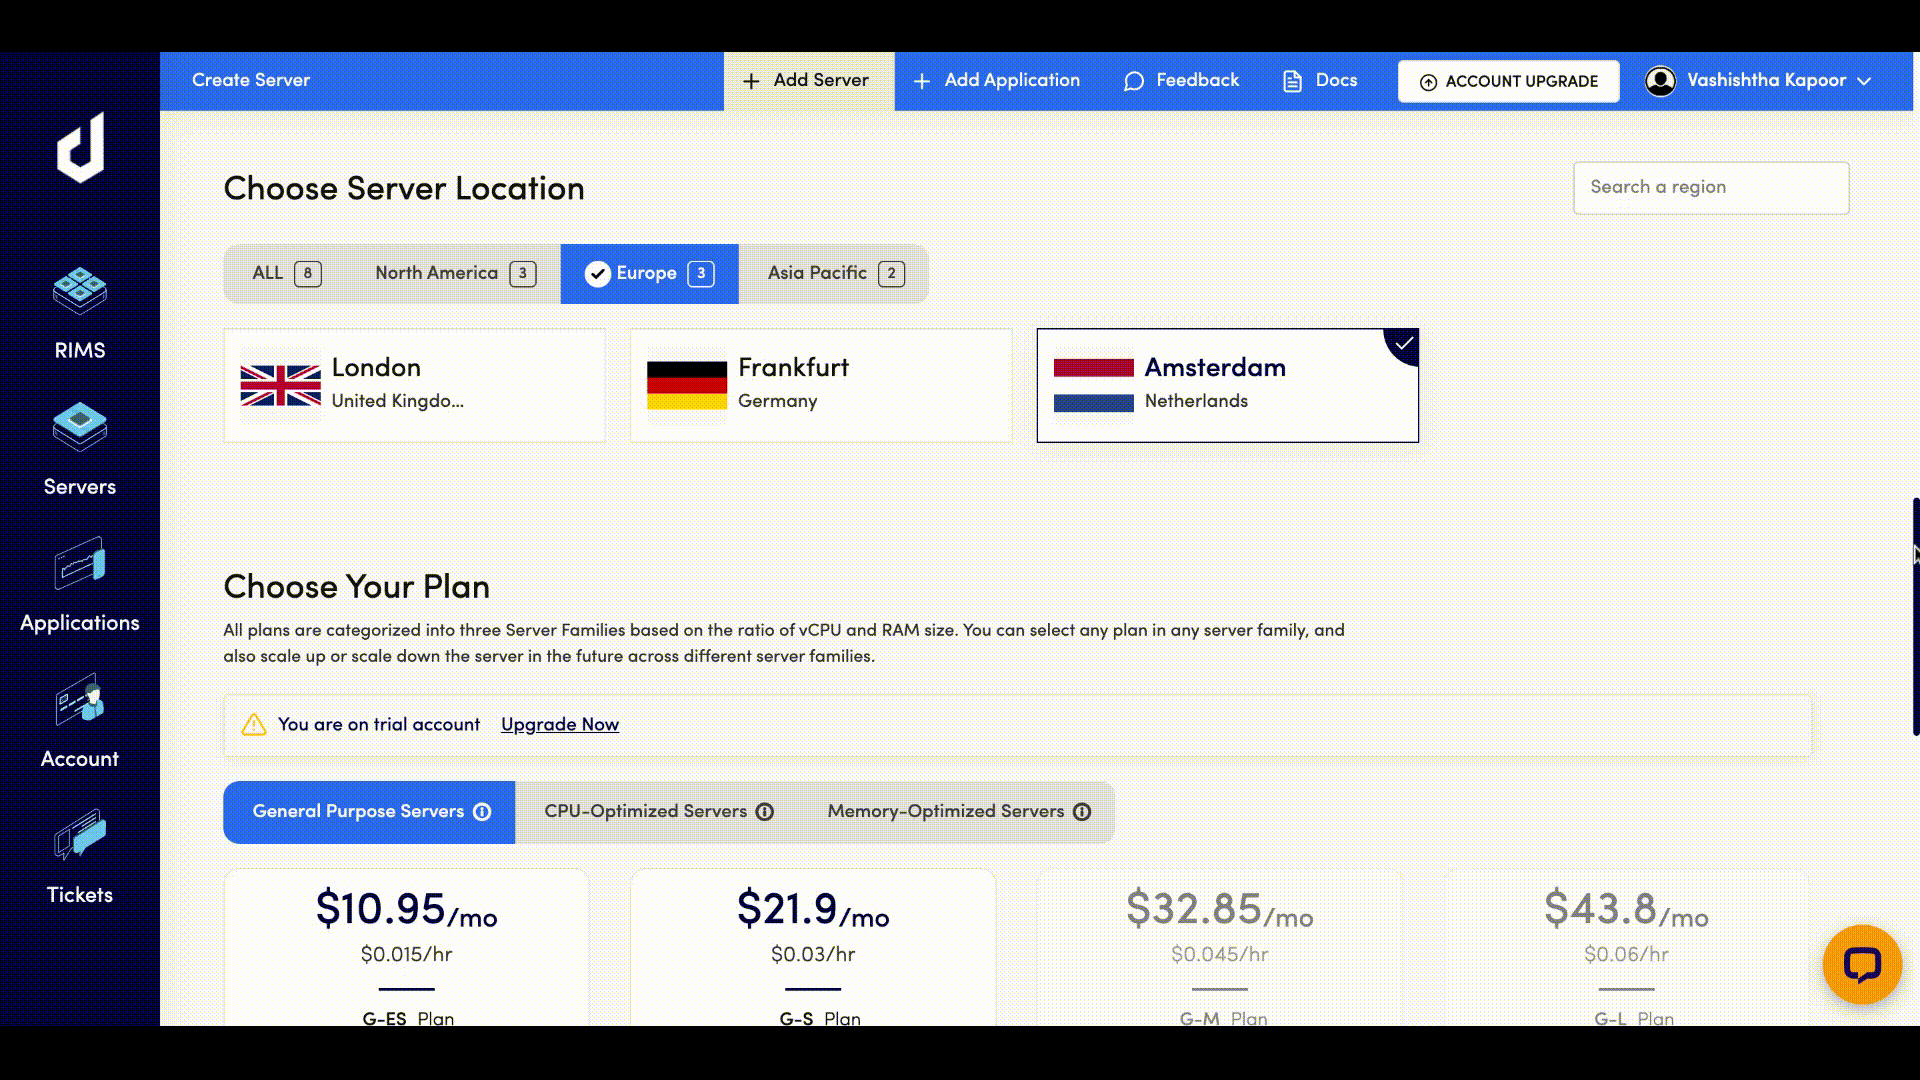Screen dimensions: 1920x1080
Task: Choose the London server location
Action: (414, 385)
